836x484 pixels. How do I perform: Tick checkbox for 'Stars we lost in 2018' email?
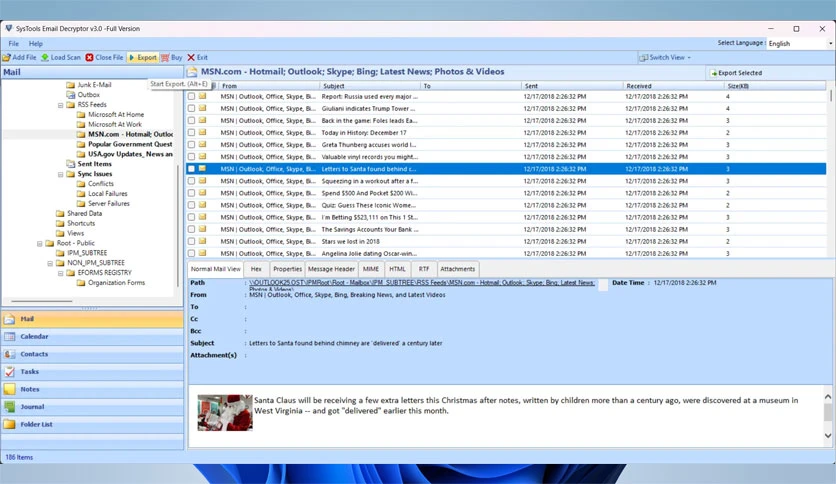point(191,241)
